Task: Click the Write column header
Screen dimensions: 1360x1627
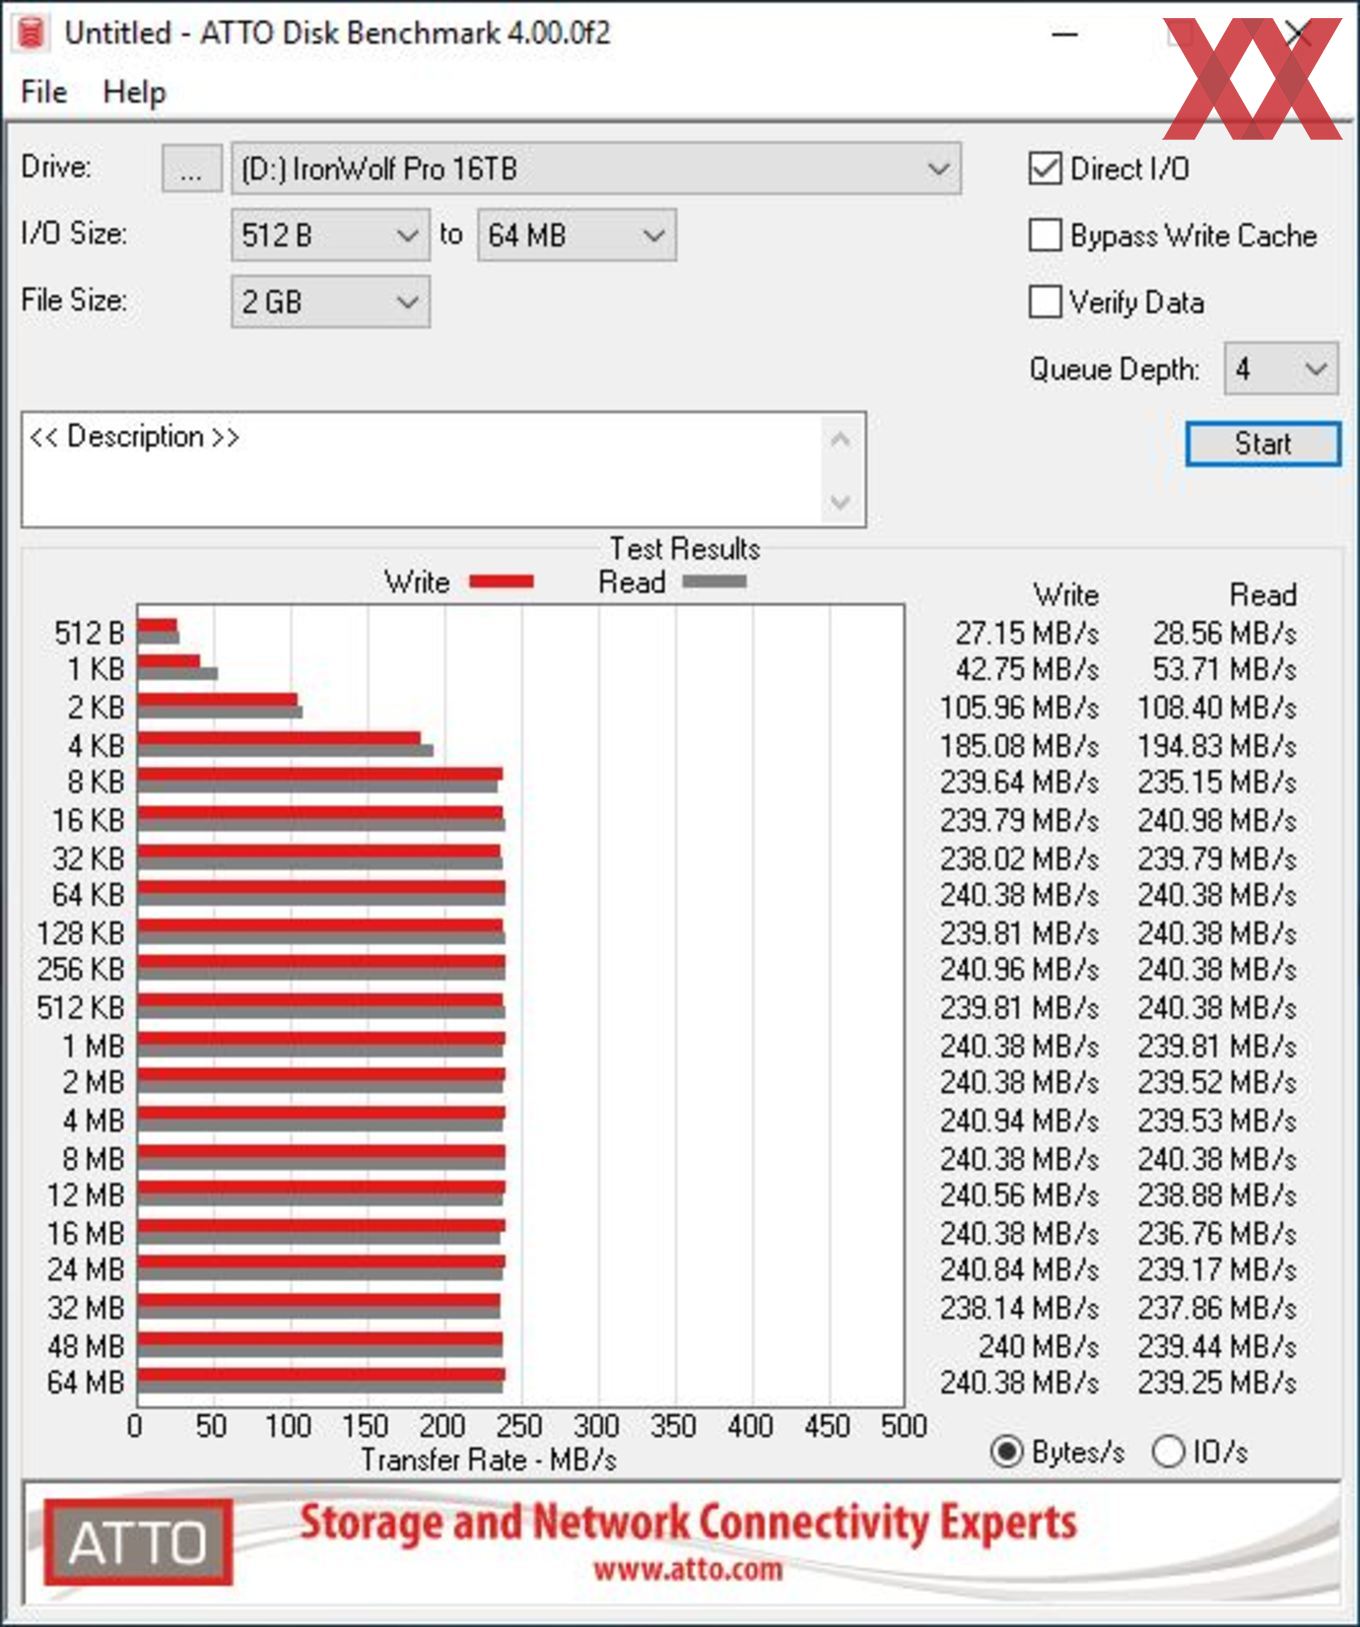Action: pos(1066,595)
